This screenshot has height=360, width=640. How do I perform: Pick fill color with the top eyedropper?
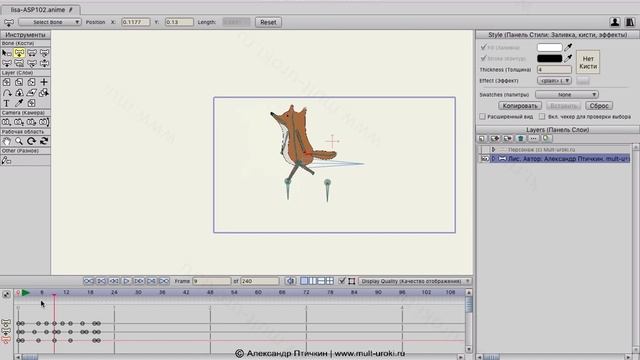coord(568,47)
